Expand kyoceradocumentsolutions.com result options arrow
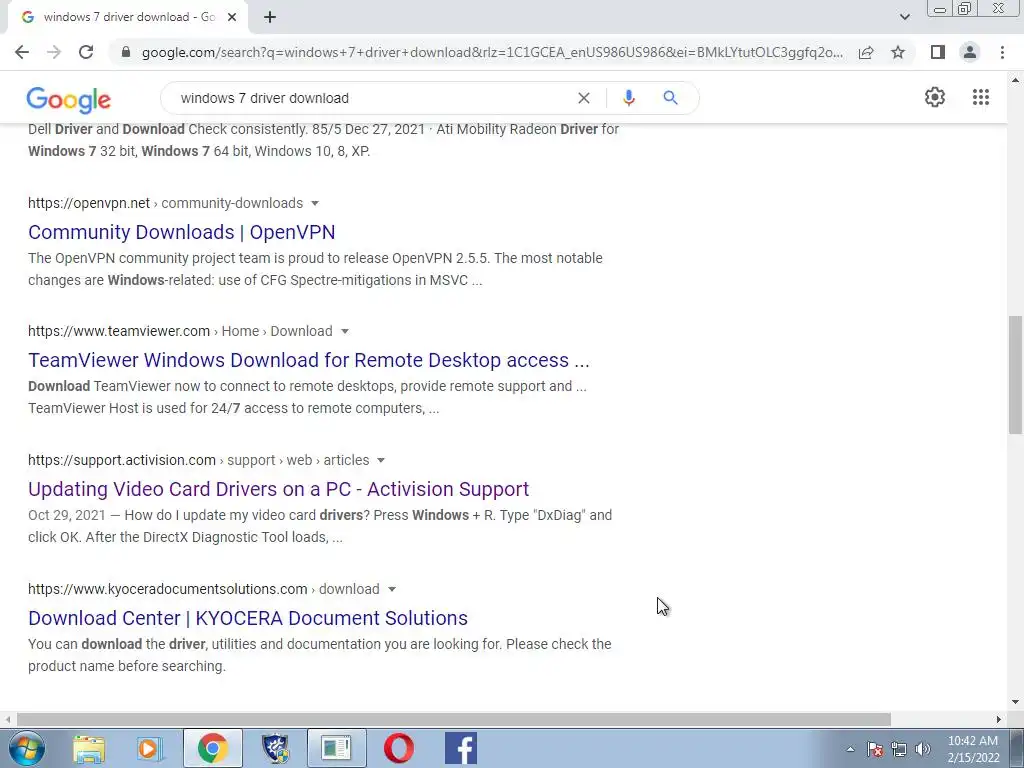1024x768 pixels. pos(392,589)
